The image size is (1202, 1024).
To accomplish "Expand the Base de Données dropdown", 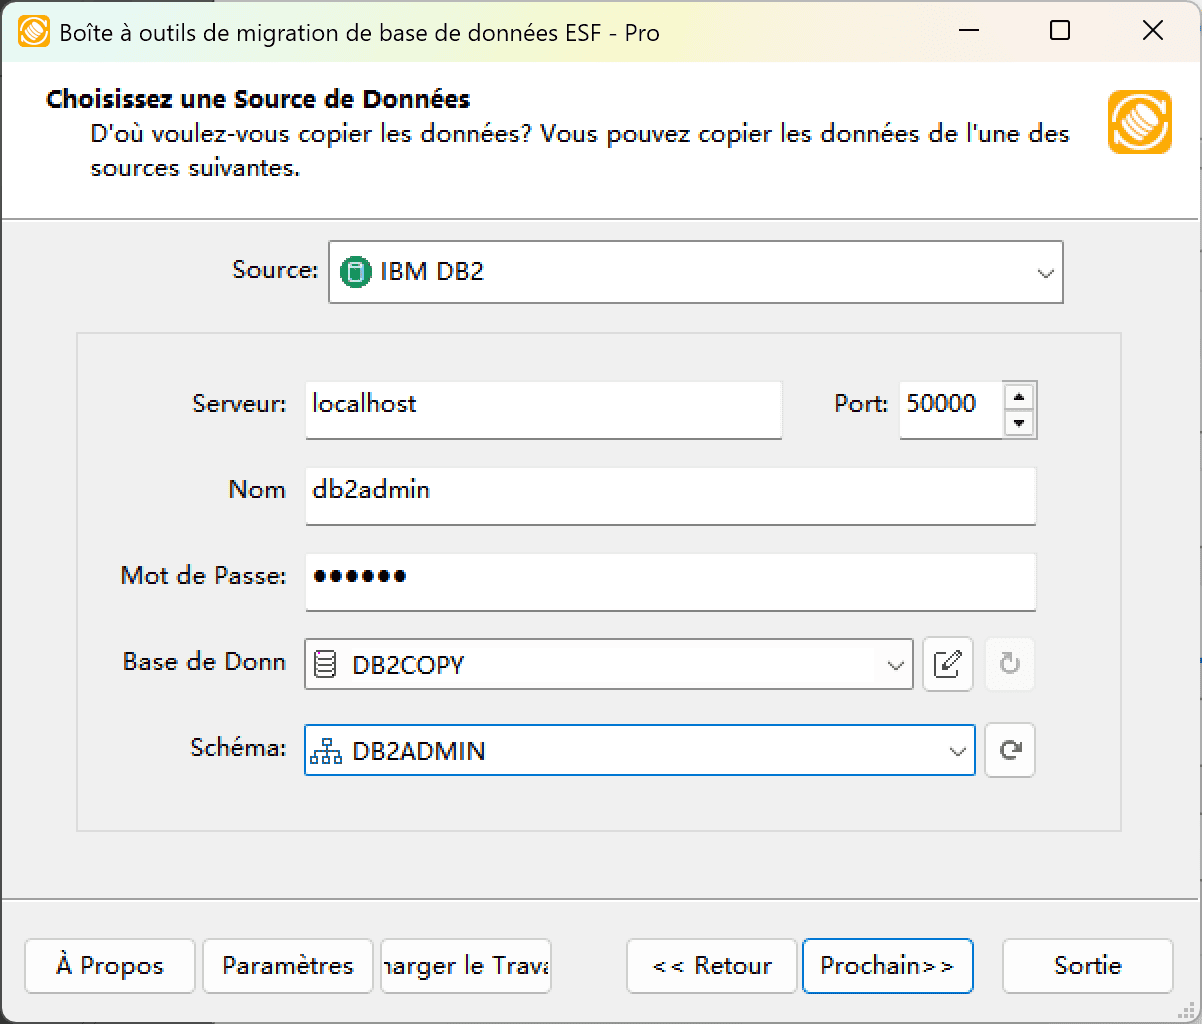I will [x=896, y=664].
